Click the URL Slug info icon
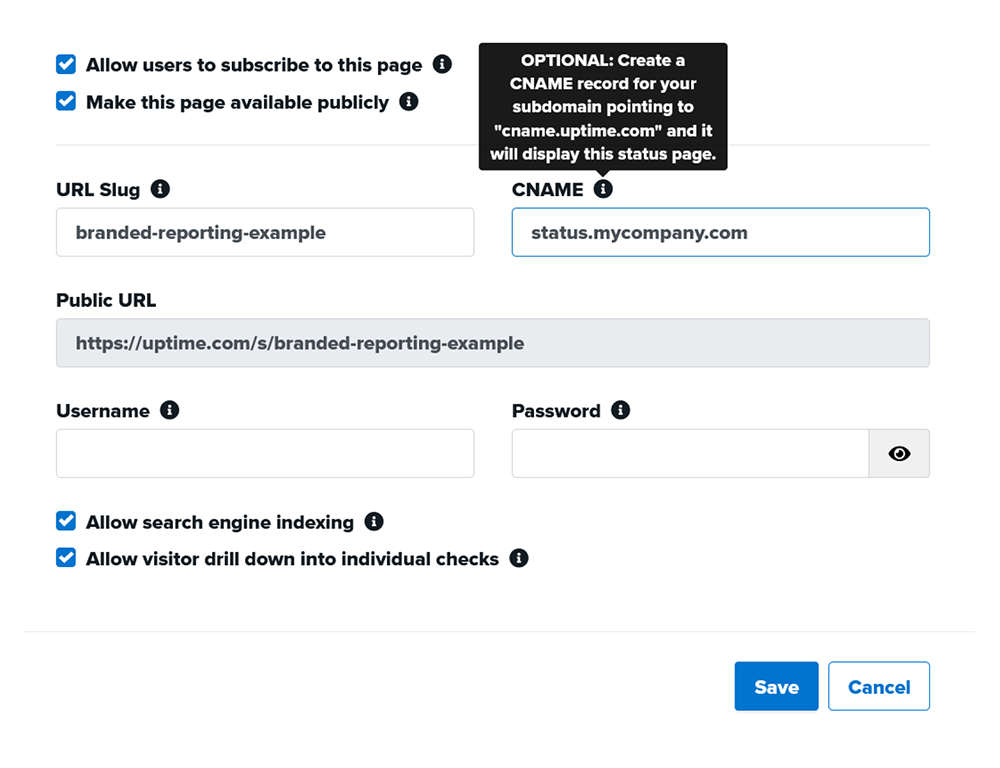 [159, 189]
